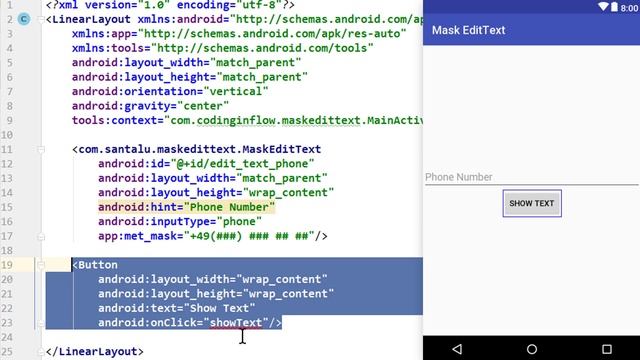Screen dimensions: 640x360
Task: Tap the Android home navigation button
Action: [532, 349]
